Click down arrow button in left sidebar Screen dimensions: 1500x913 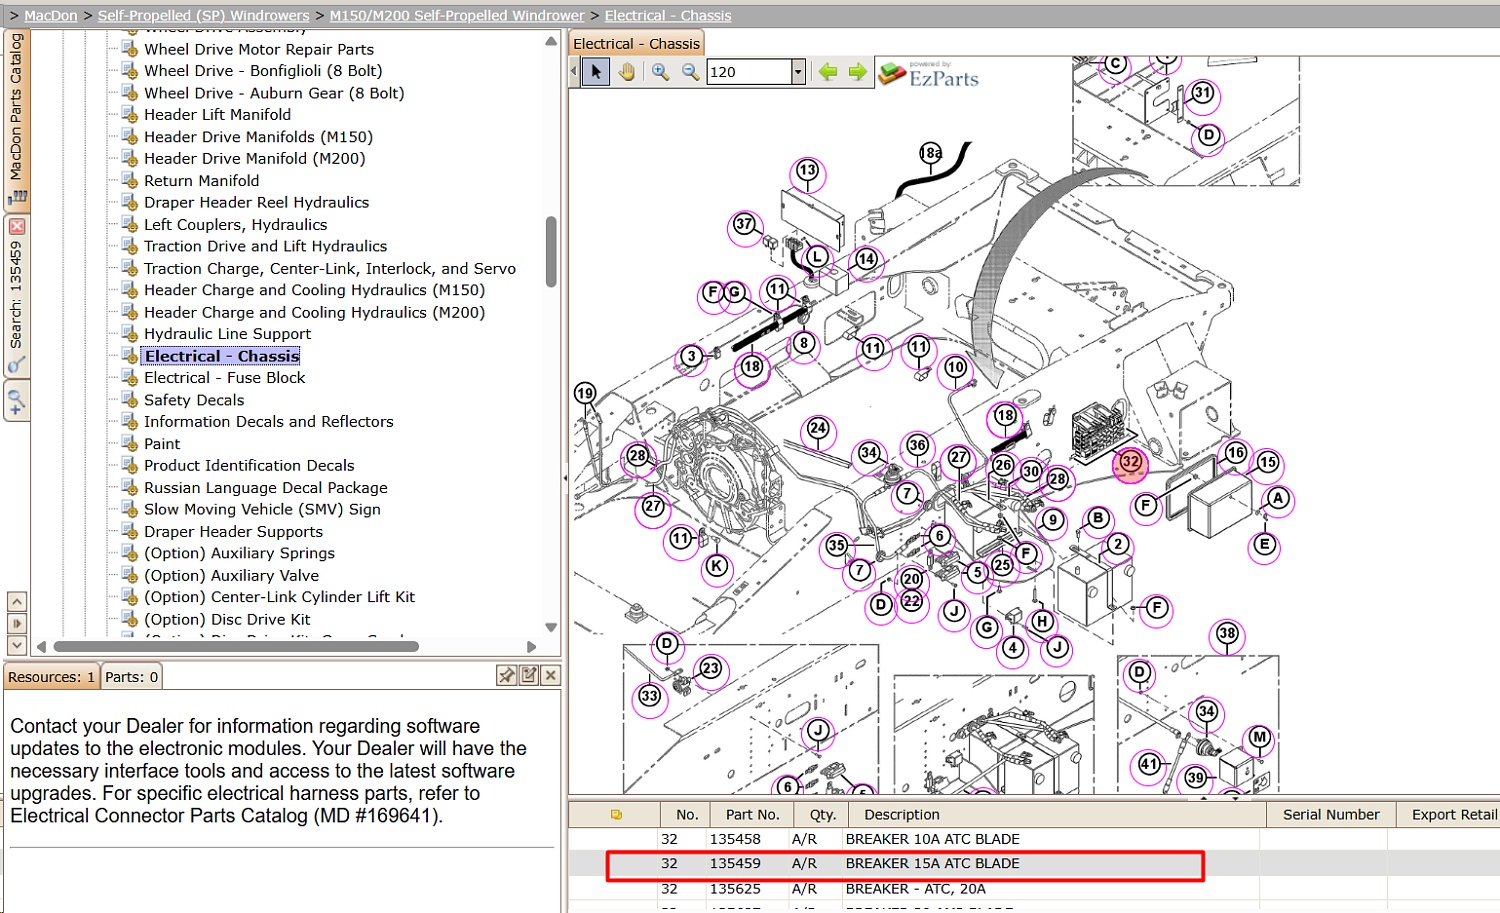coord(17,646)
